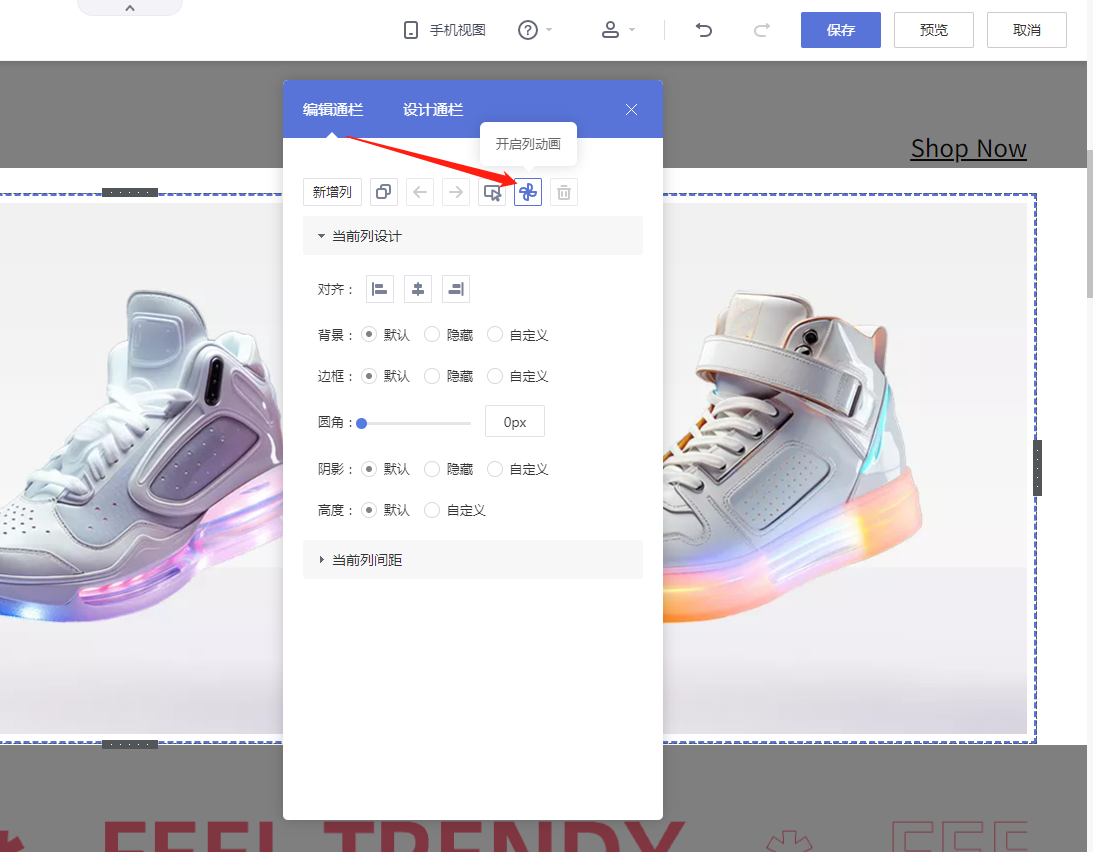Move column right with the right arrow icon
The image size is (1093, 852).
[x=456, y=192]
